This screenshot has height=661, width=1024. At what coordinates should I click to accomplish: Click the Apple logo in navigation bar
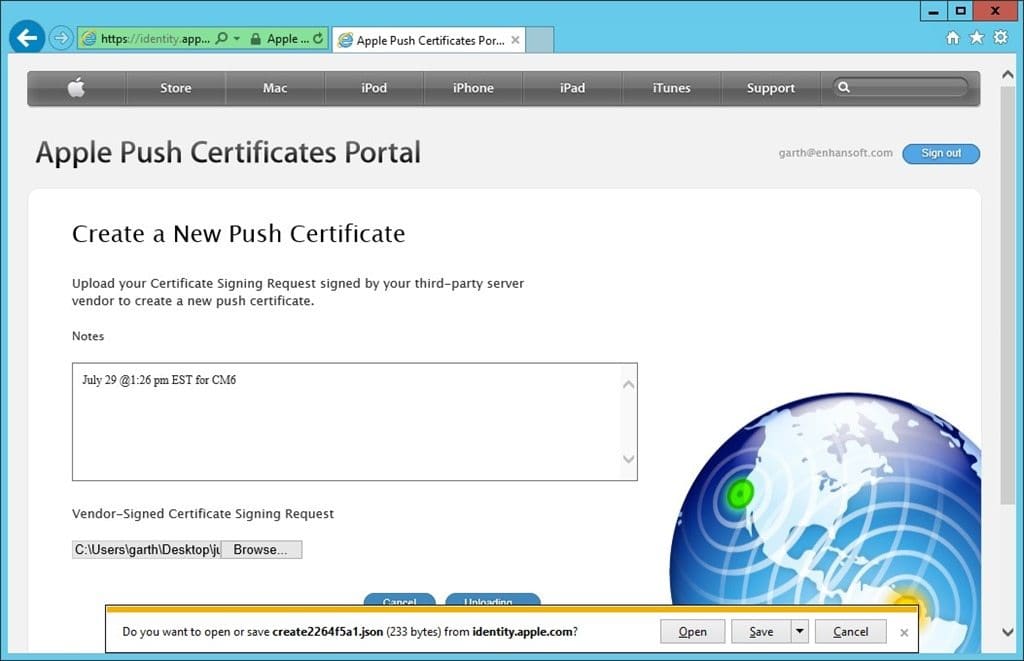[76, 88]
